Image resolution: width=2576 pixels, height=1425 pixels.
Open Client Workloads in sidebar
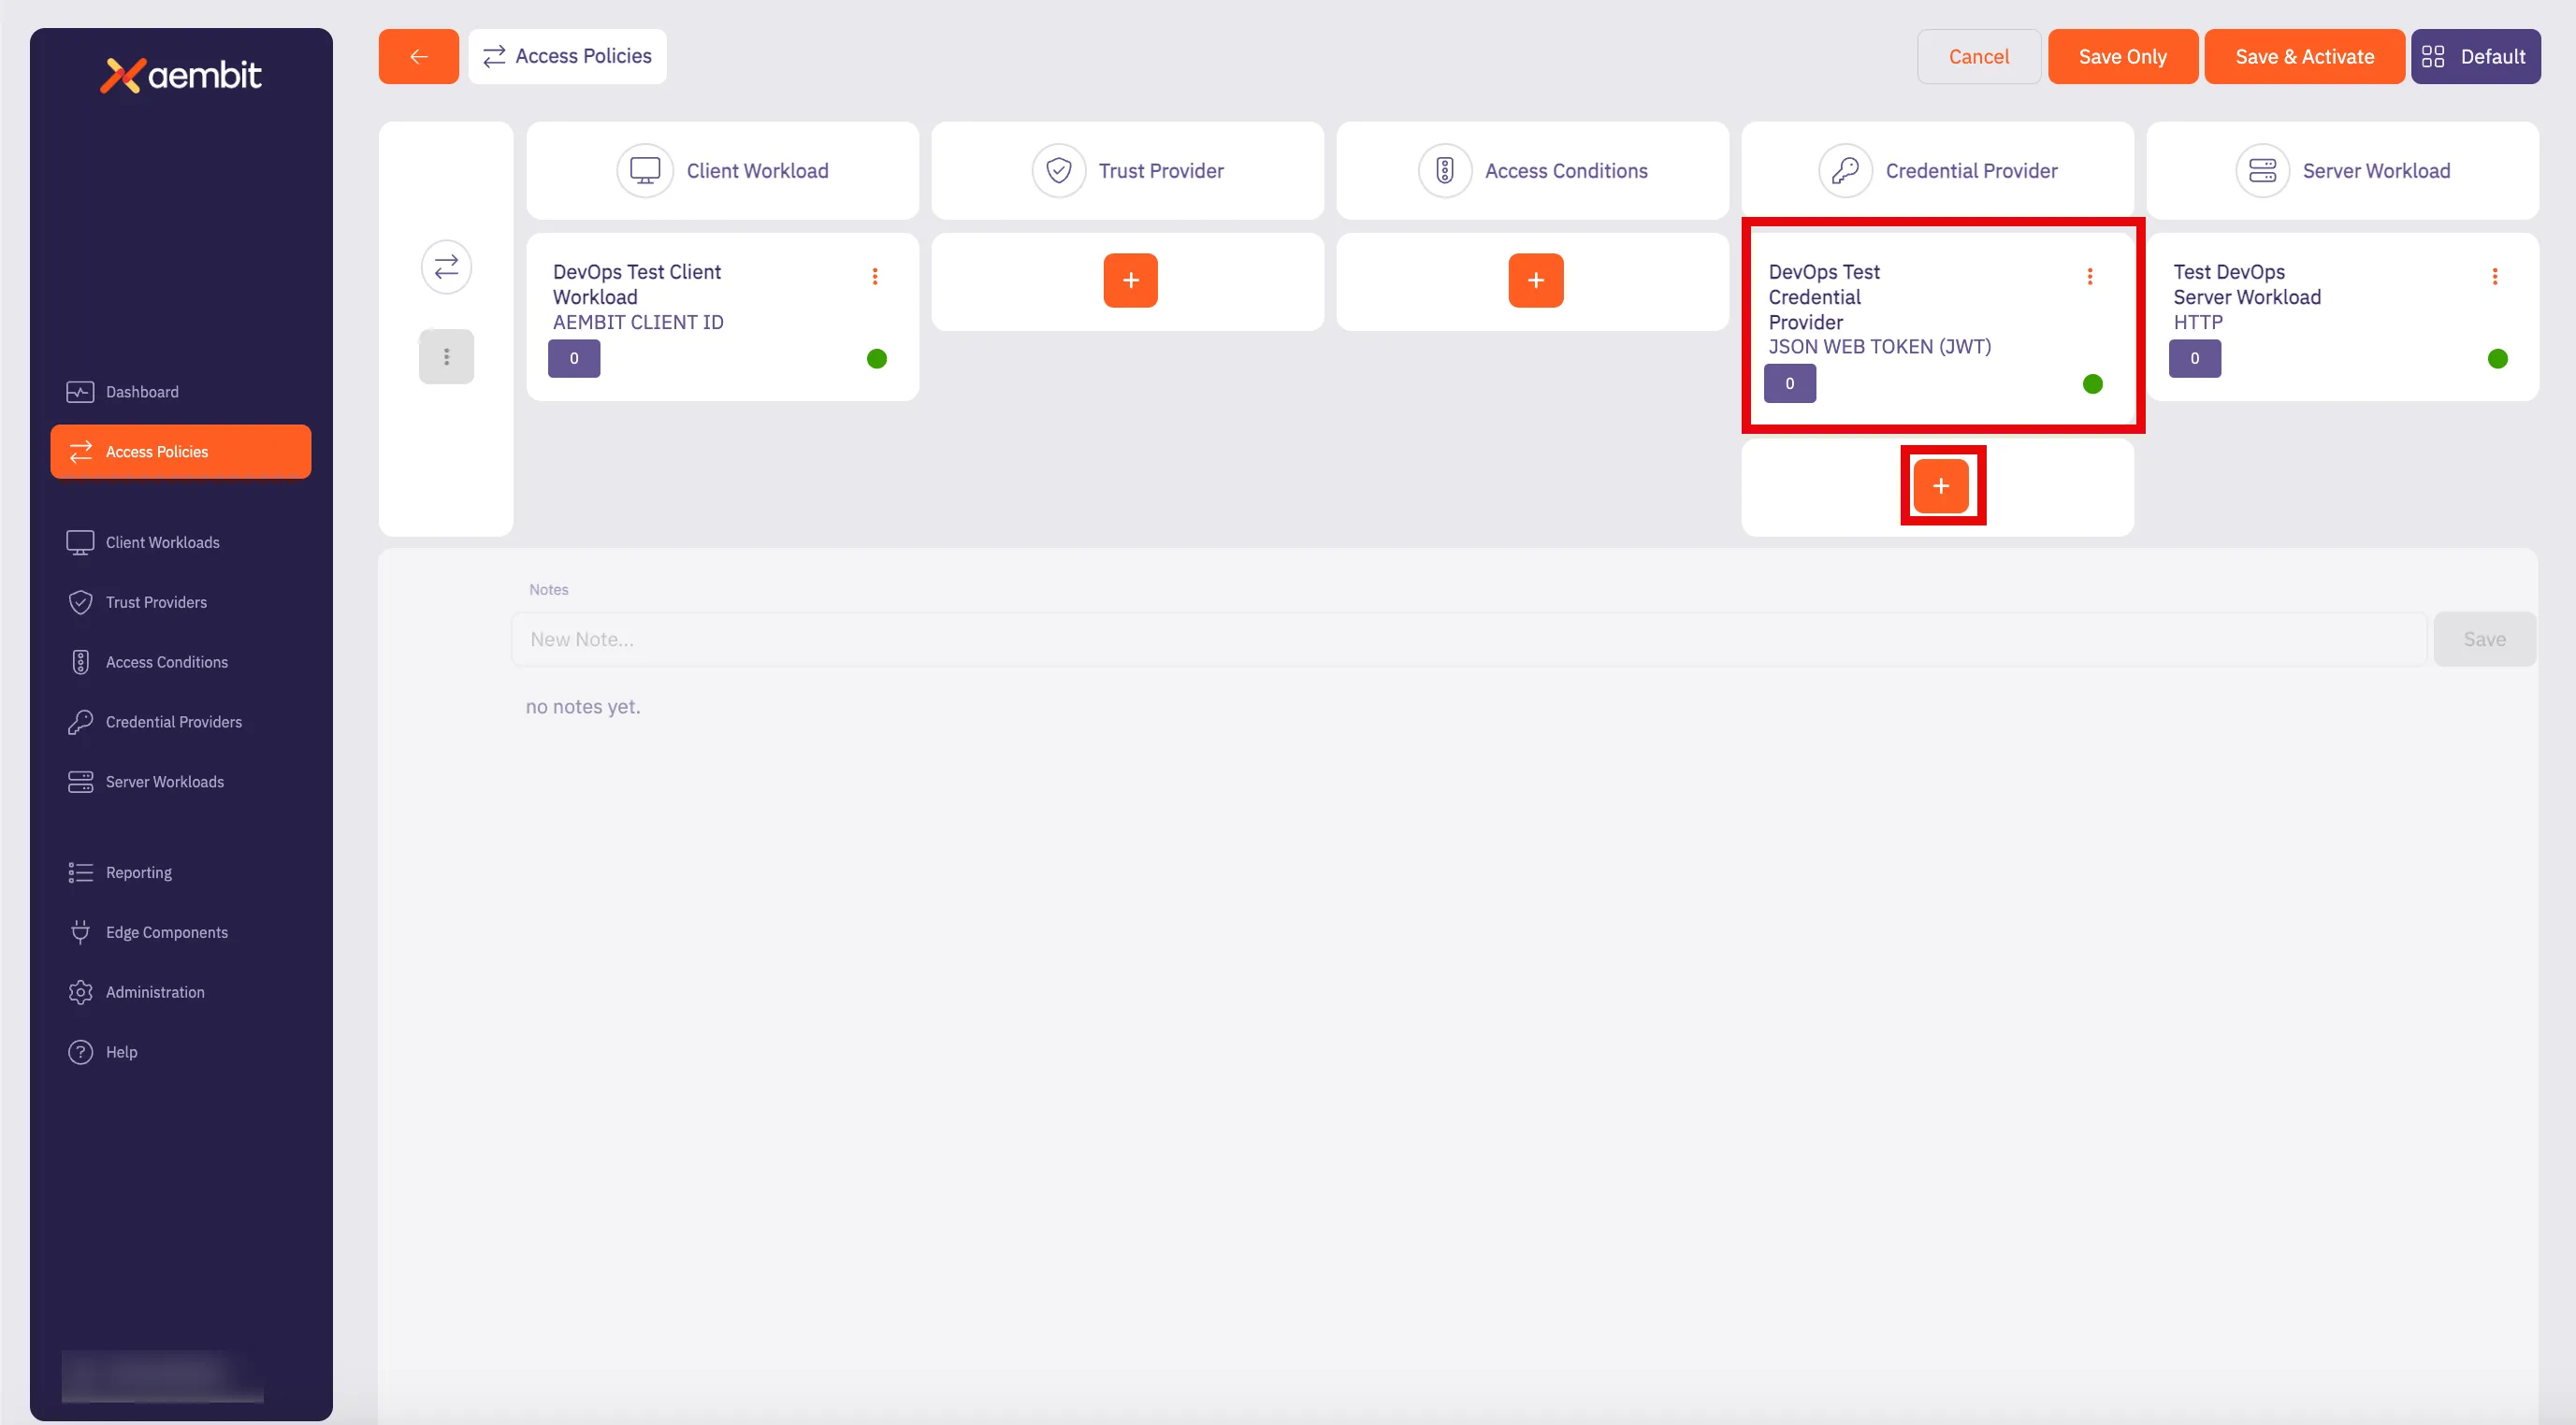click(181, 542)
